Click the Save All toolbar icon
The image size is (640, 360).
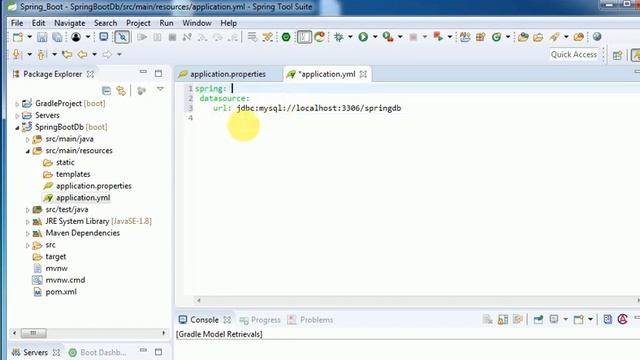click(x=58, y=37)
